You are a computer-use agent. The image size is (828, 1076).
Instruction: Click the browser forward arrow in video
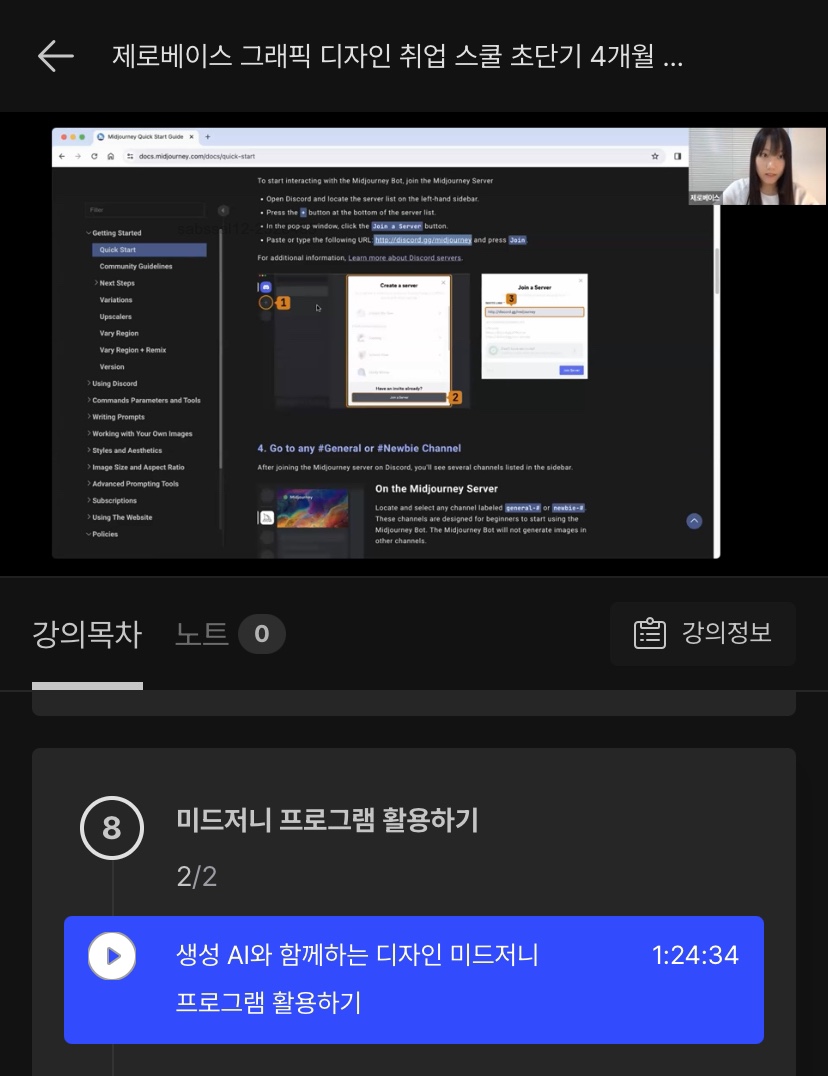pyautogui.click(x=78, y=156)
